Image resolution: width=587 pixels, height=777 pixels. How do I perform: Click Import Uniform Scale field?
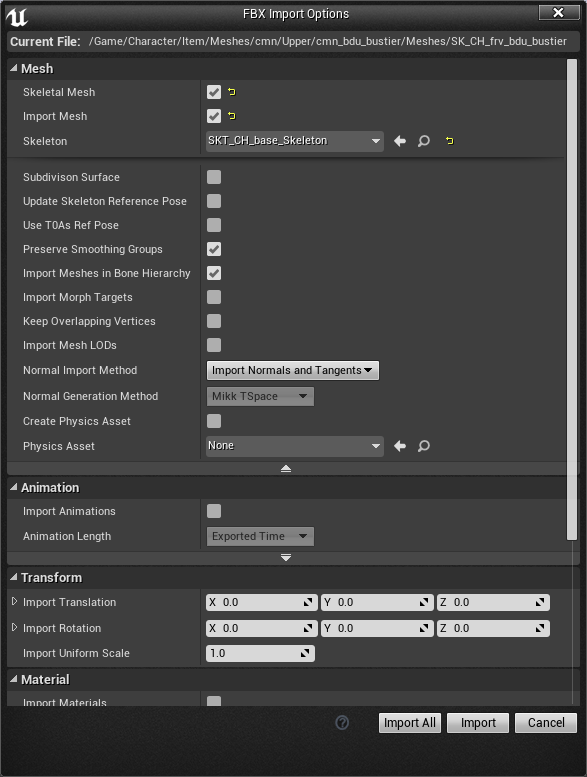pos(260,653)
